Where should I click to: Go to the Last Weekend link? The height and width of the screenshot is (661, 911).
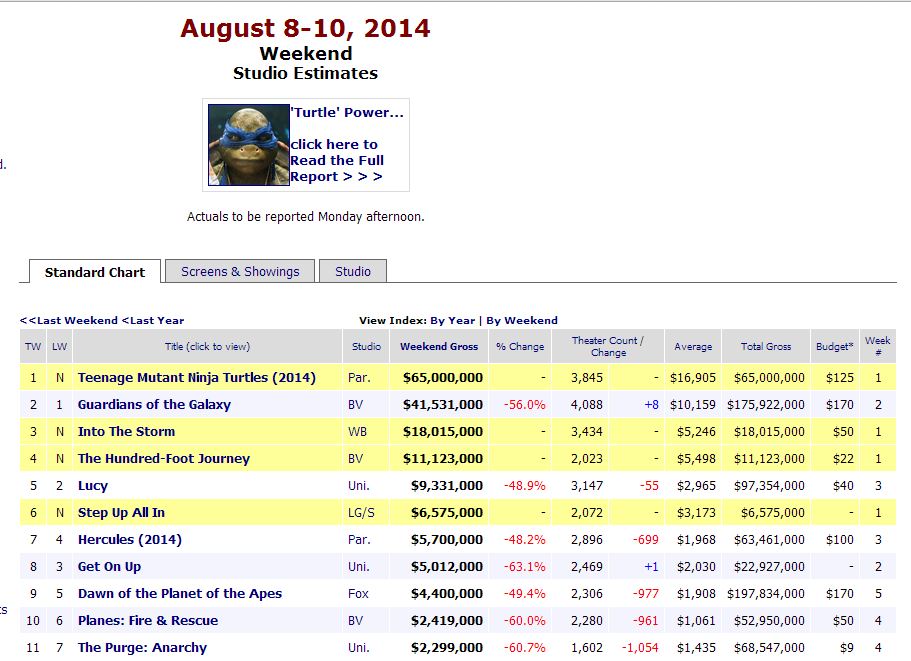[69, 320]
